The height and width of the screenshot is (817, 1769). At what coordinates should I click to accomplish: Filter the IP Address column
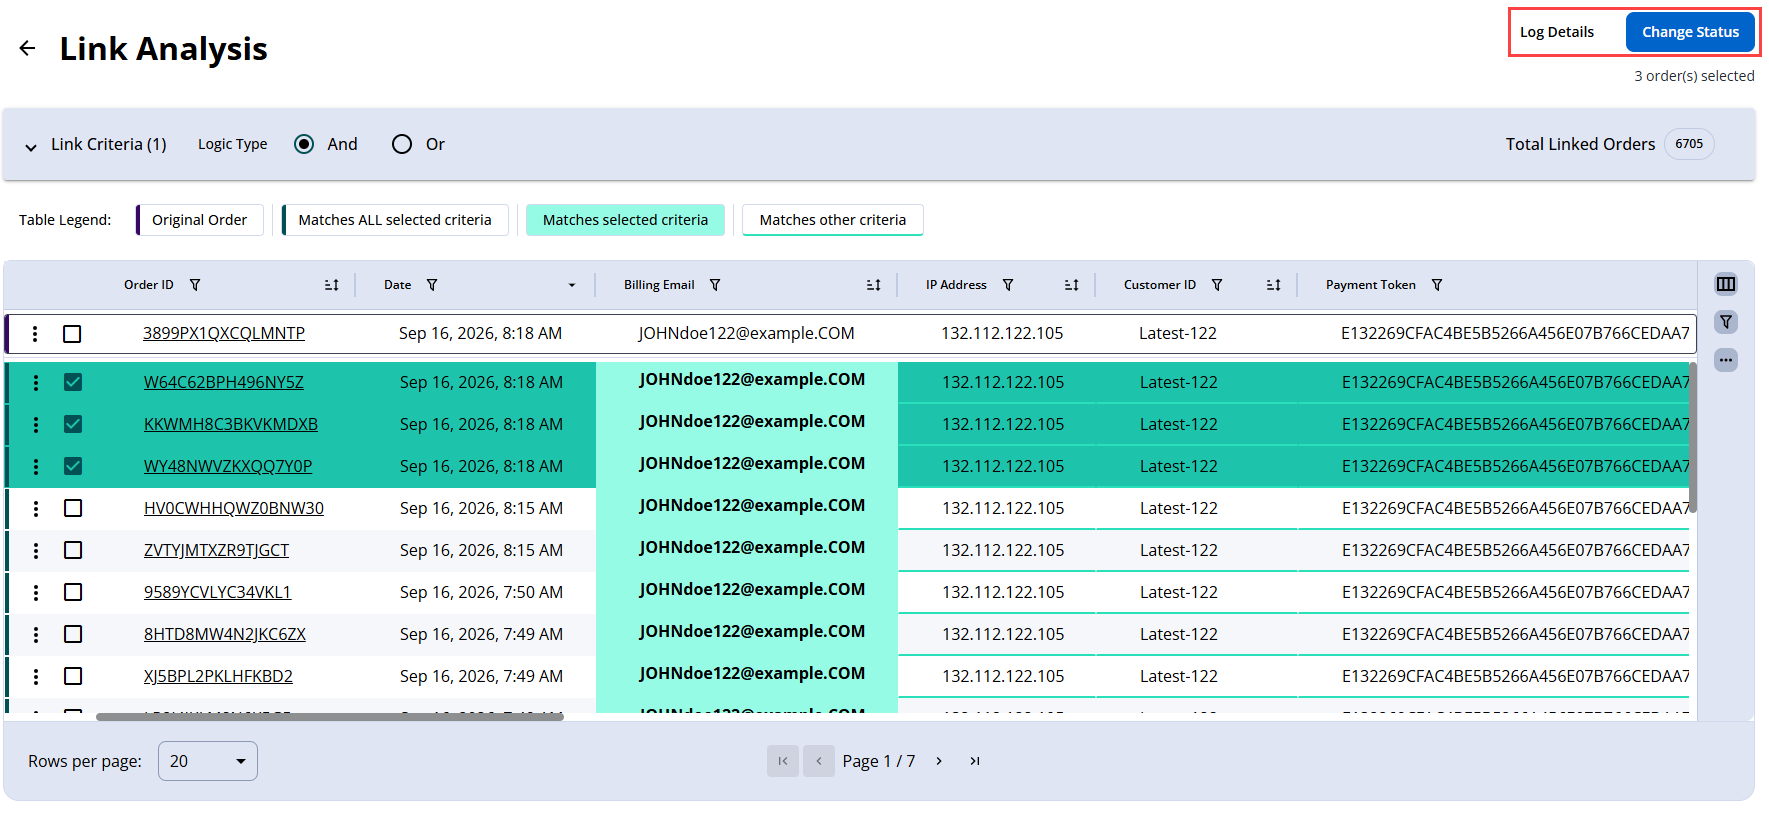[x=1008, y=285]
